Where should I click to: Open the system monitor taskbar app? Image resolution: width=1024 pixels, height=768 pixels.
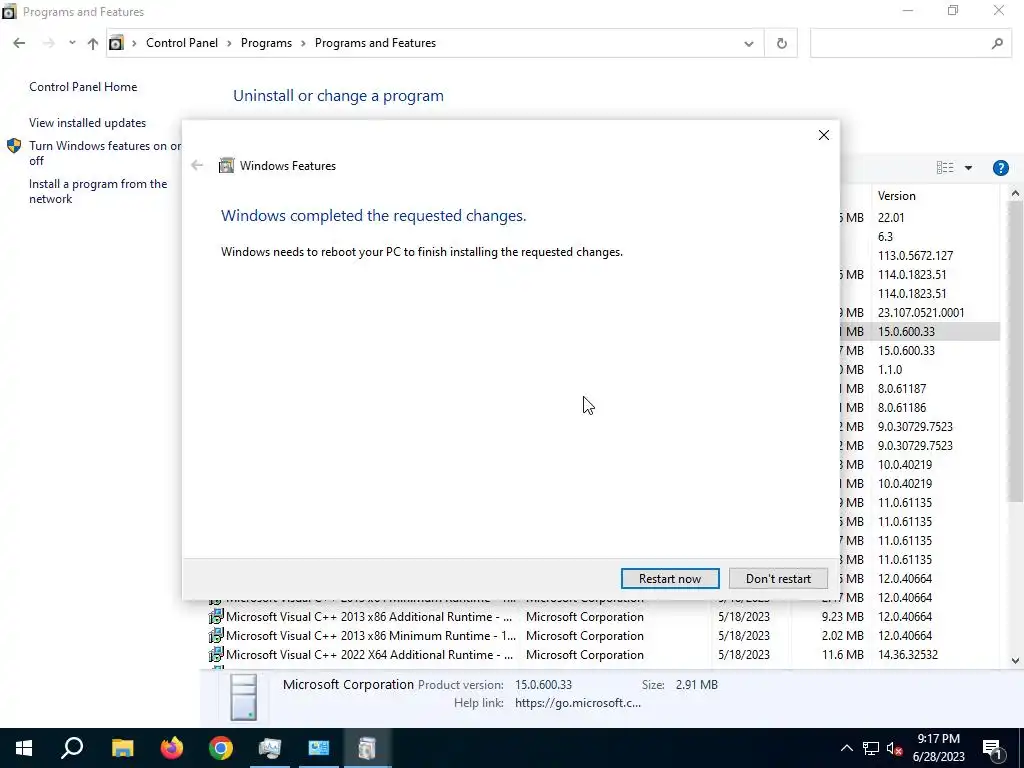pos(269,748)
